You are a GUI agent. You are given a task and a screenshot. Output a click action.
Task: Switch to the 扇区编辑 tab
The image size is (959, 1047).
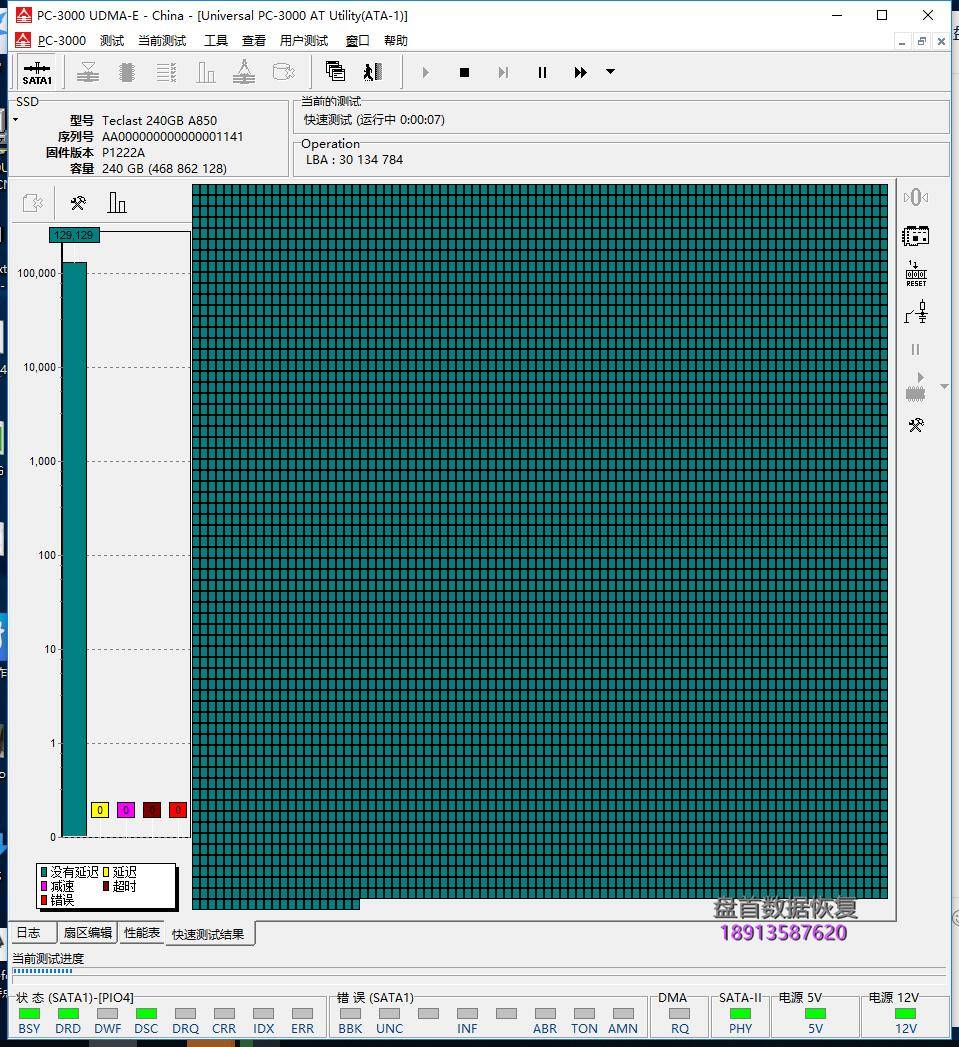click(x=87, y=932)
